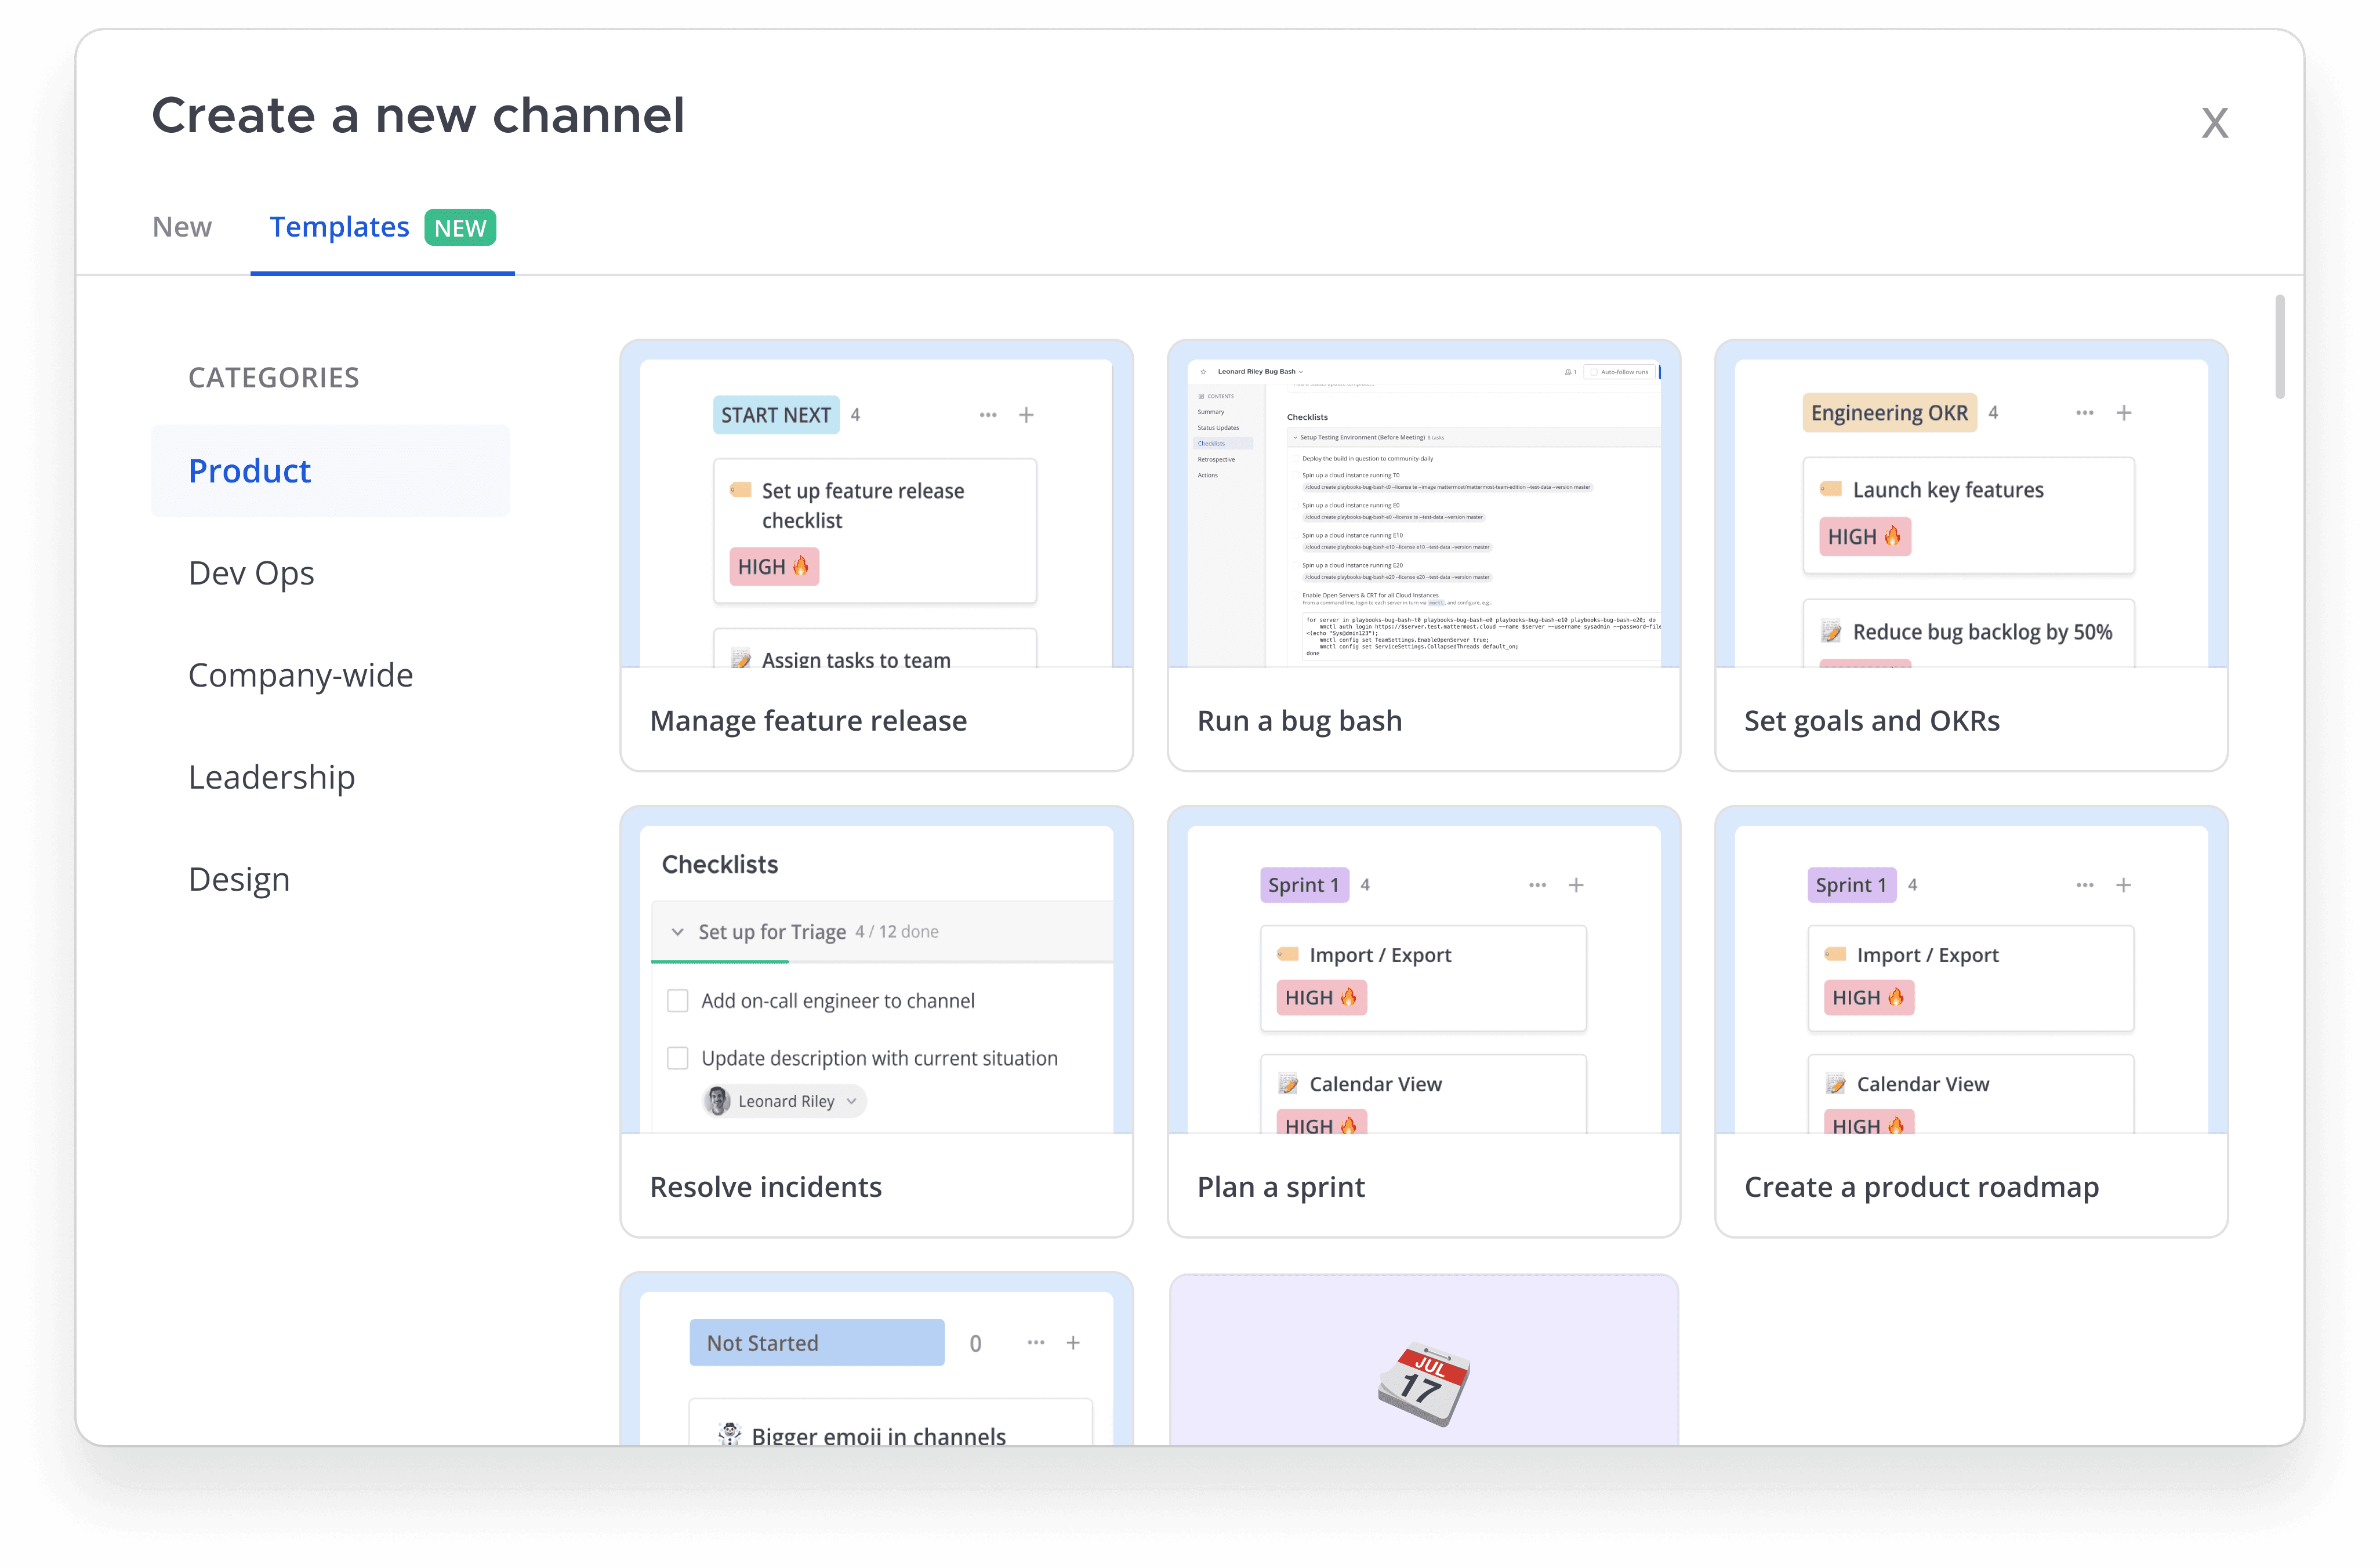Click the Not Started blue status label

[x=816, y=1343]
